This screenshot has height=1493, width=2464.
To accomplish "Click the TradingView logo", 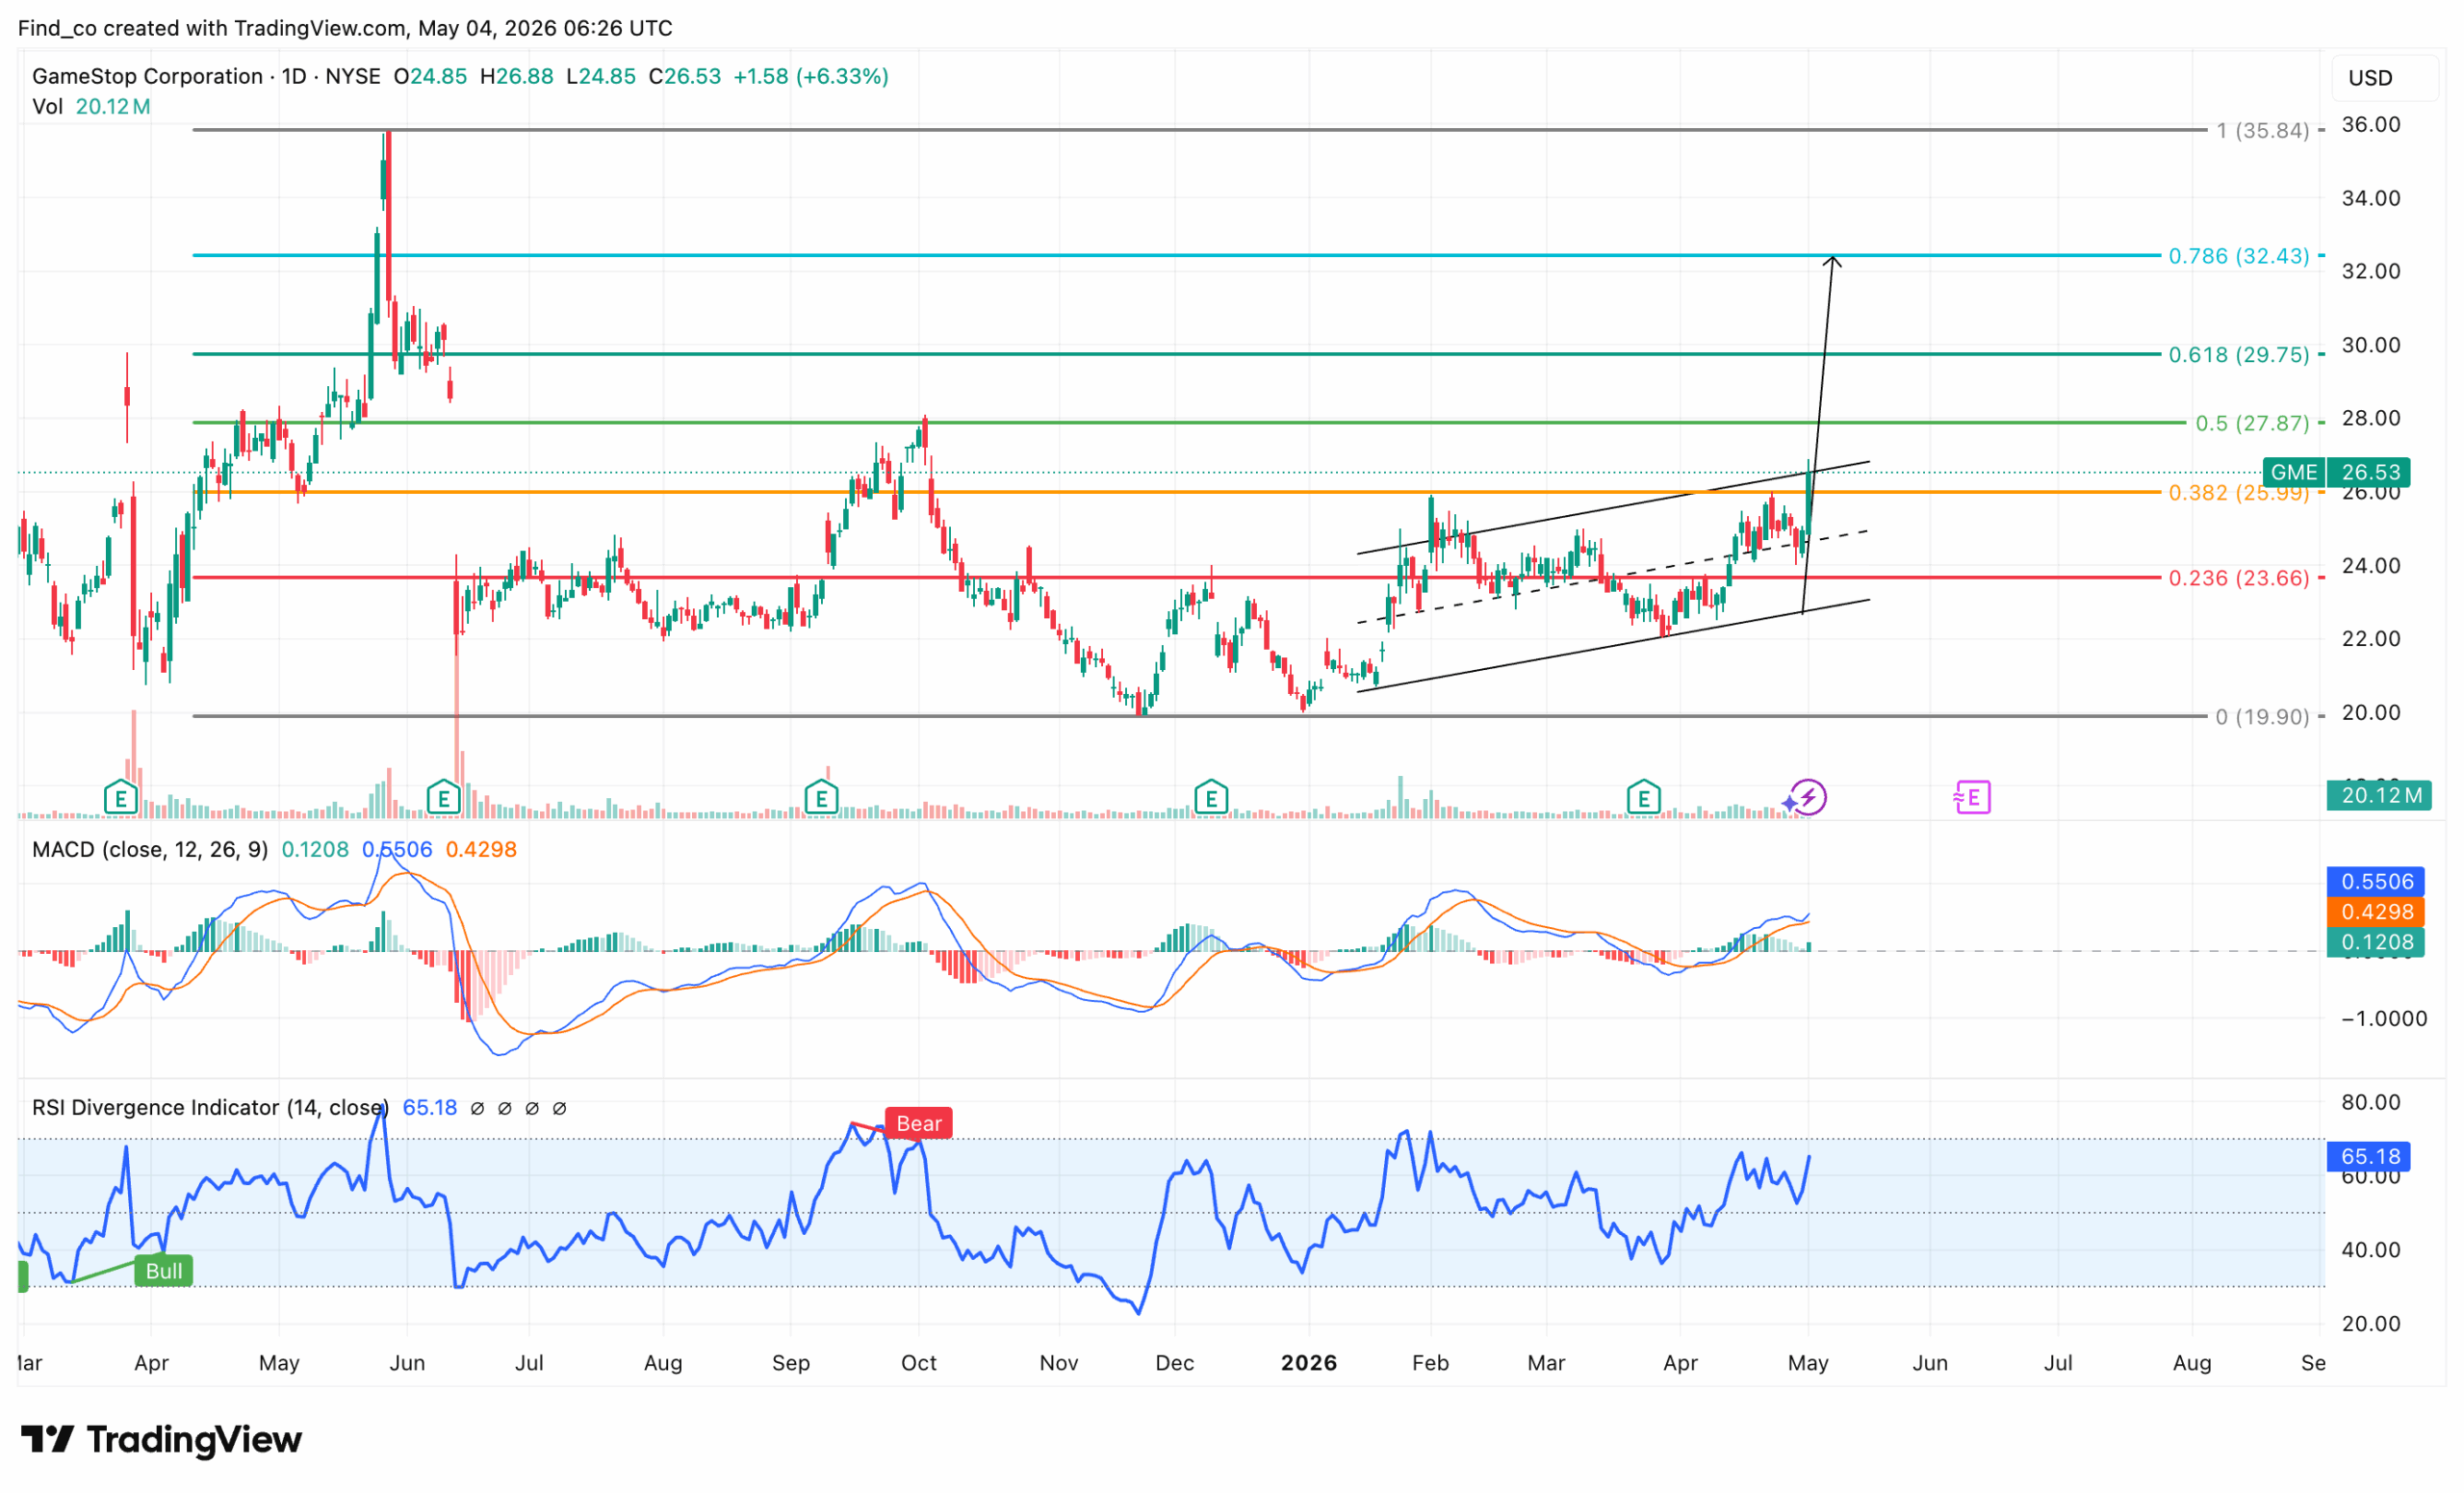I will coord(161,1440).
